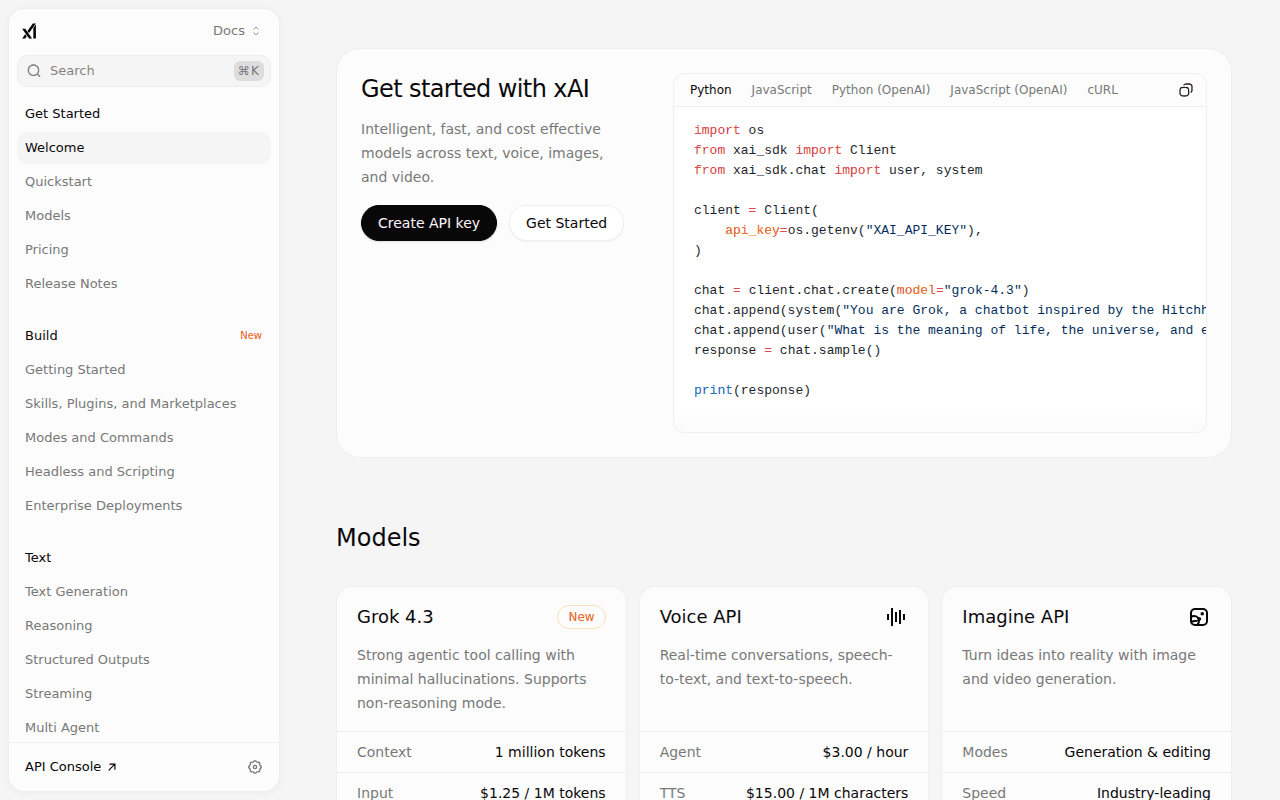This screenshot has width=1280, height=800.
Task: Click the Get Started button
Action: pyautogui.click(x=566, y=223)
